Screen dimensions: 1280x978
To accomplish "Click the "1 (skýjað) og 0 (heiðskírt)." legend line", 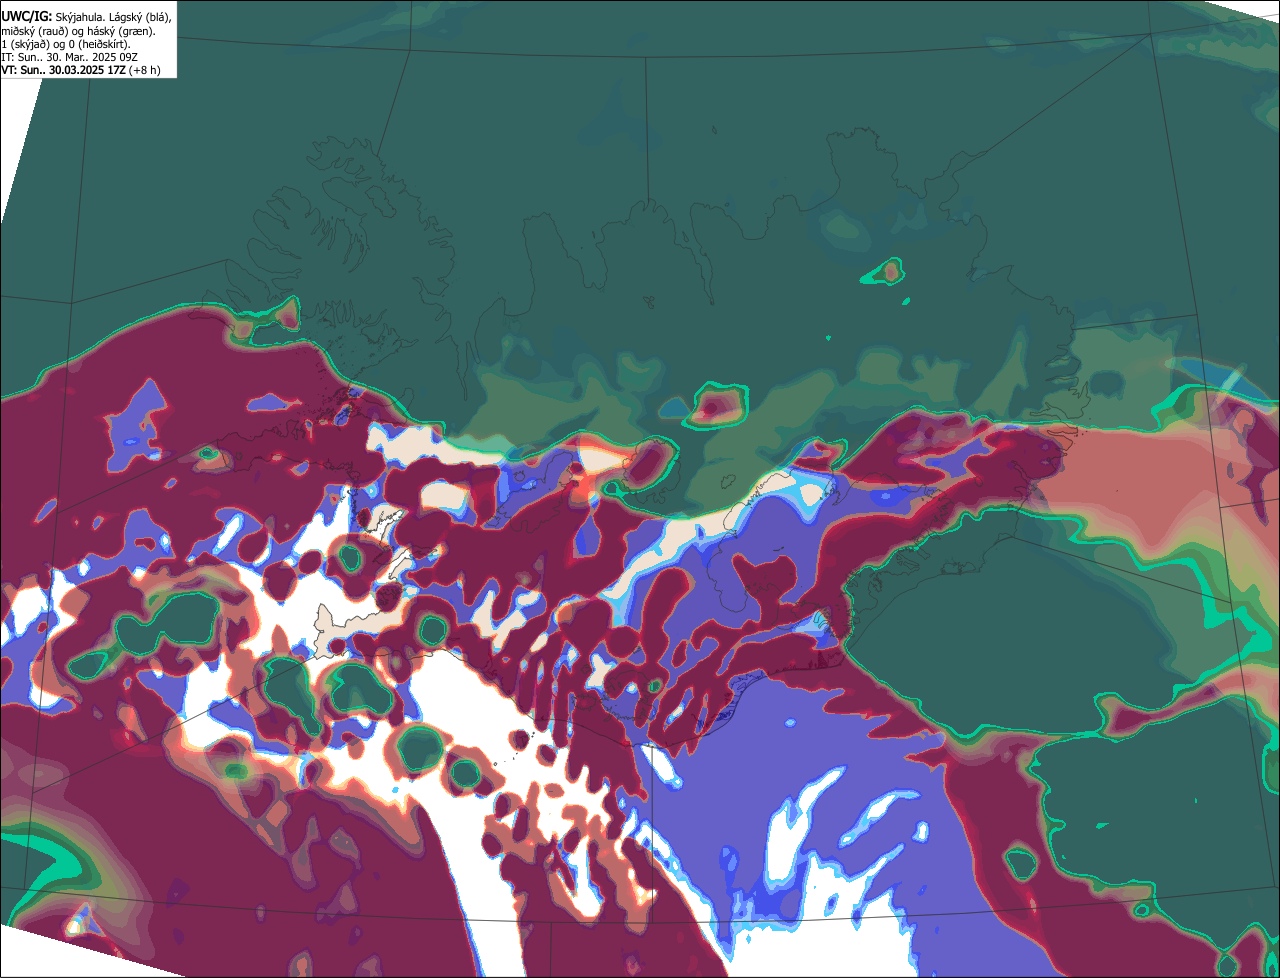I will [x=66, y=44].
